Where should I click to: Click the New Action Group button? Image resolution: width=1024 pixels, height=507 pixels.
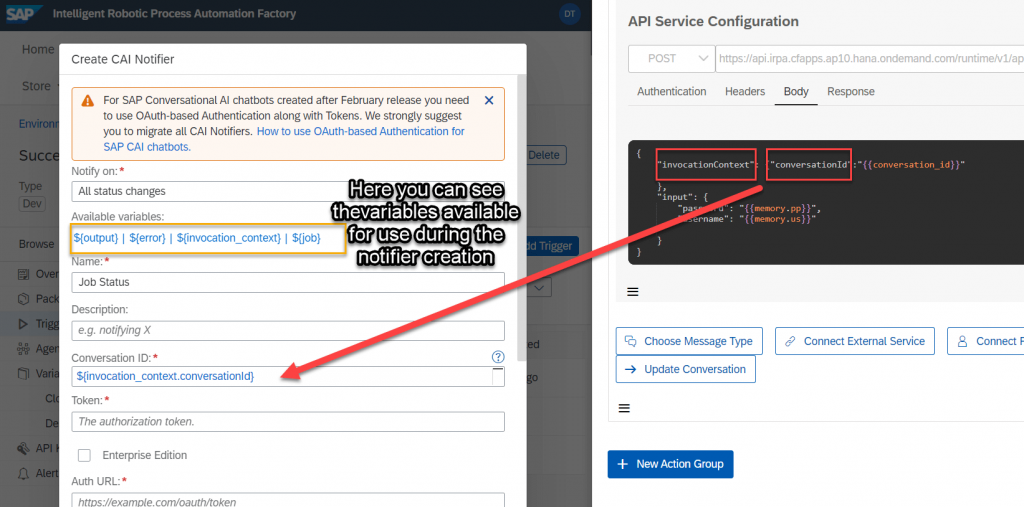(x=670, y=464)
